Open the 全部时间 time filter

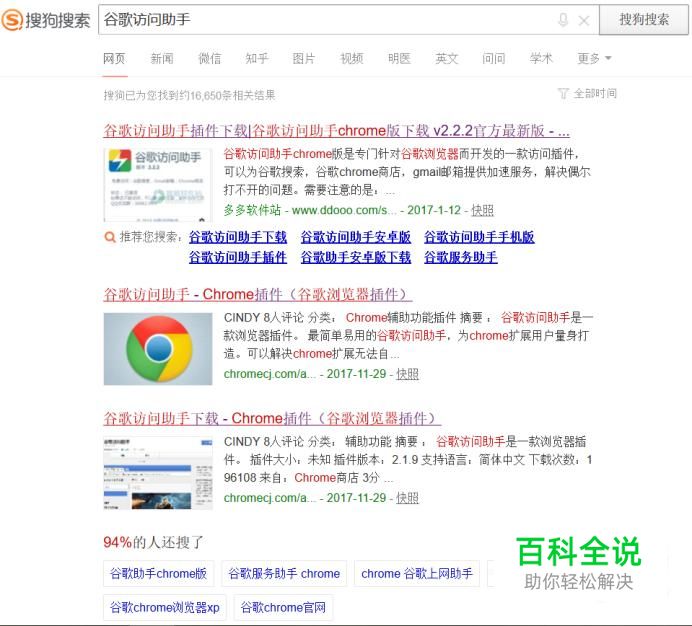(595, 94)
